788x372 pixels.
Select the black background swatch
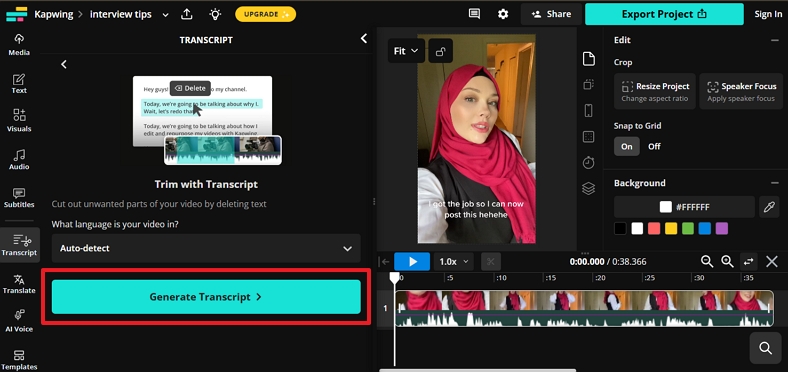click(x=621, y=229)
